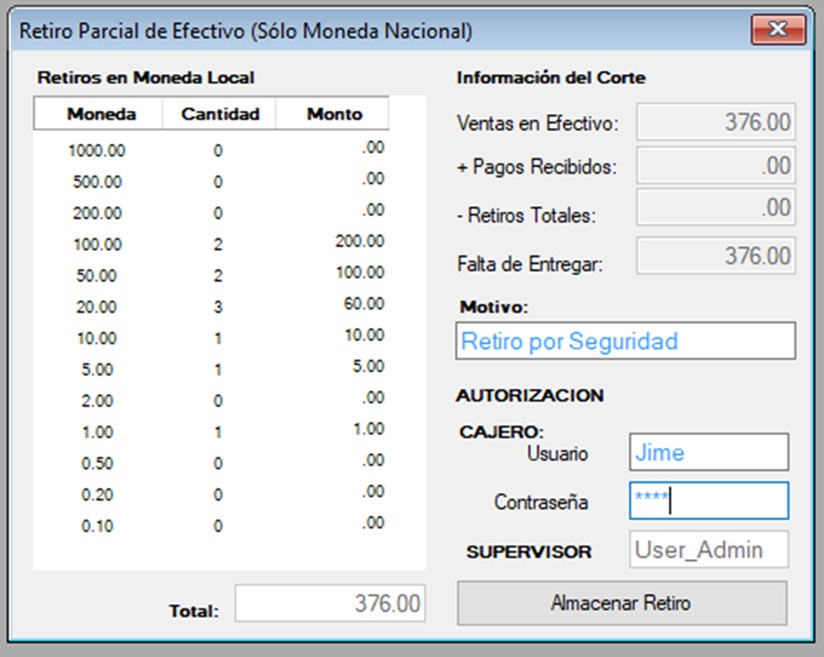
Task: Close the Retiro Parcial de Efectivo dialog
Action: (x=778, y=30)
